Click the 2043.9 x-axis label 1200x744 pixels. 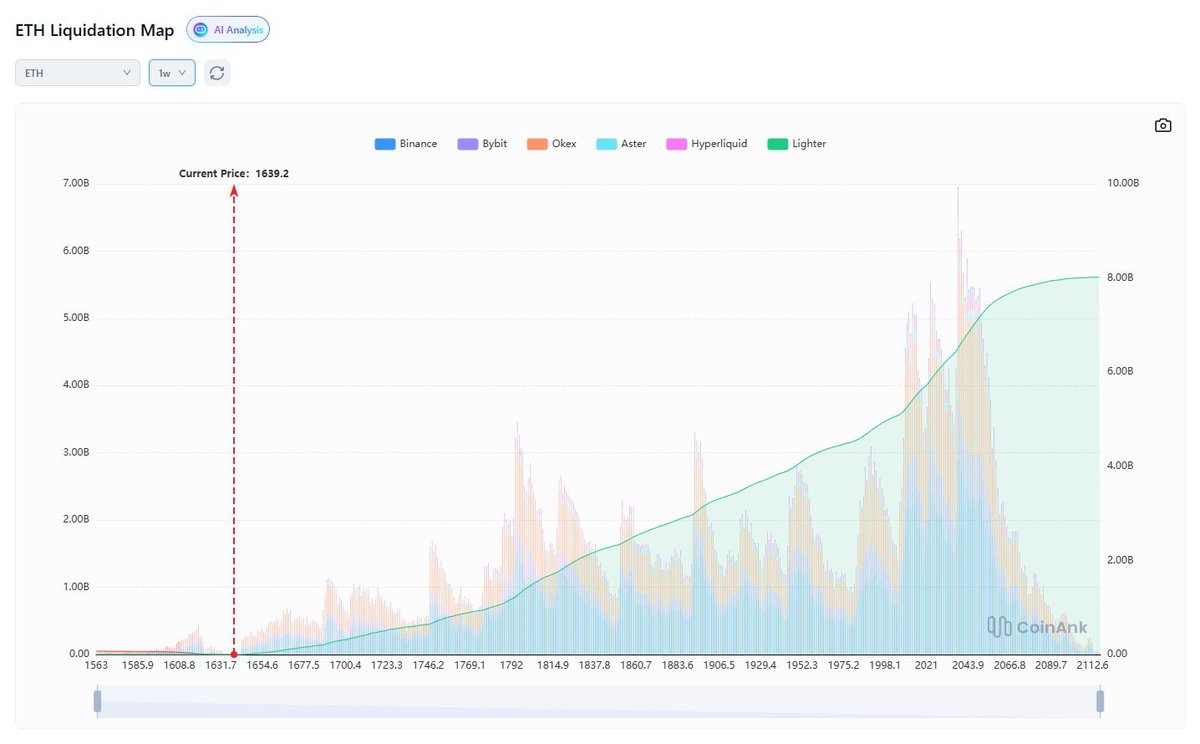tap(968, 665)
